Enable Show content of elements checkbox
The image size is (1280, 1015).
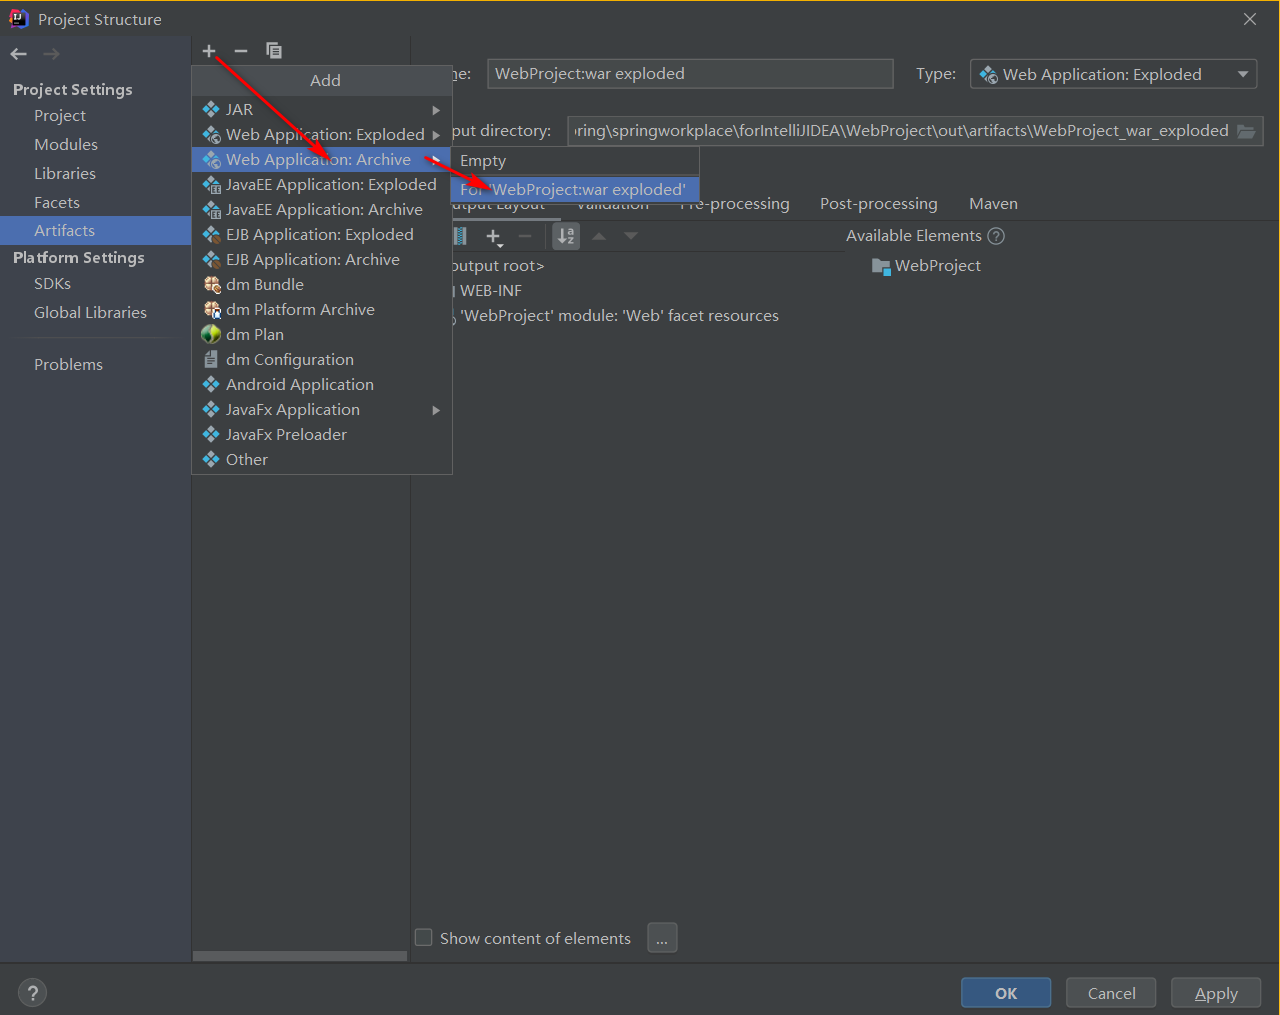click(424, 938)
